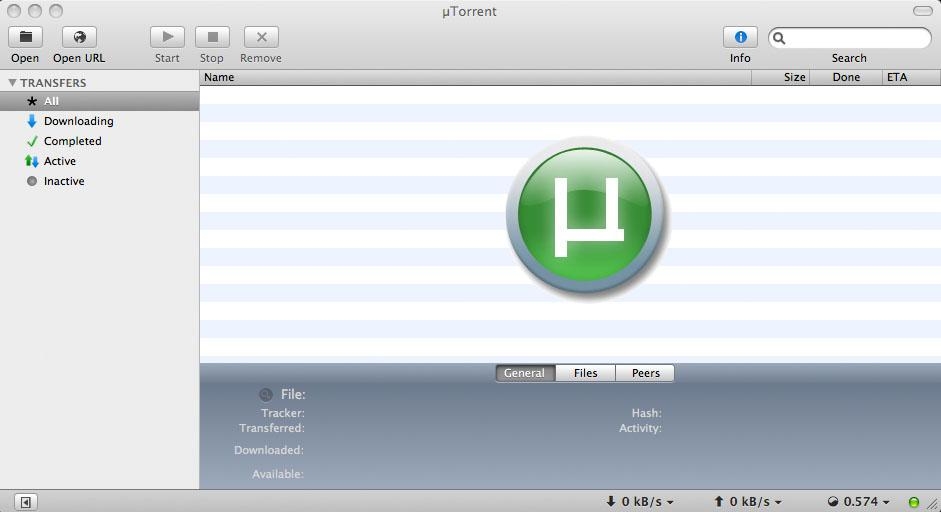Sort by the Size column header
941x512 pixels.
click(x=781, y=77)
